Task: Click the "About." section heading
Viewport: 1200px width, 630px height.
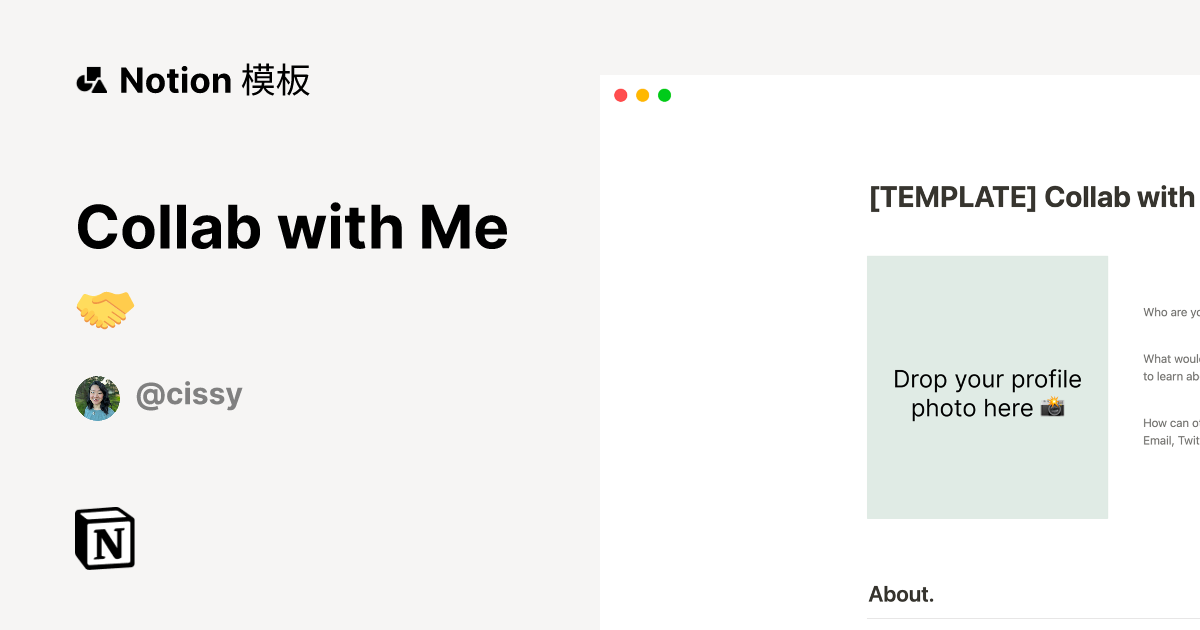Action: 901,594
